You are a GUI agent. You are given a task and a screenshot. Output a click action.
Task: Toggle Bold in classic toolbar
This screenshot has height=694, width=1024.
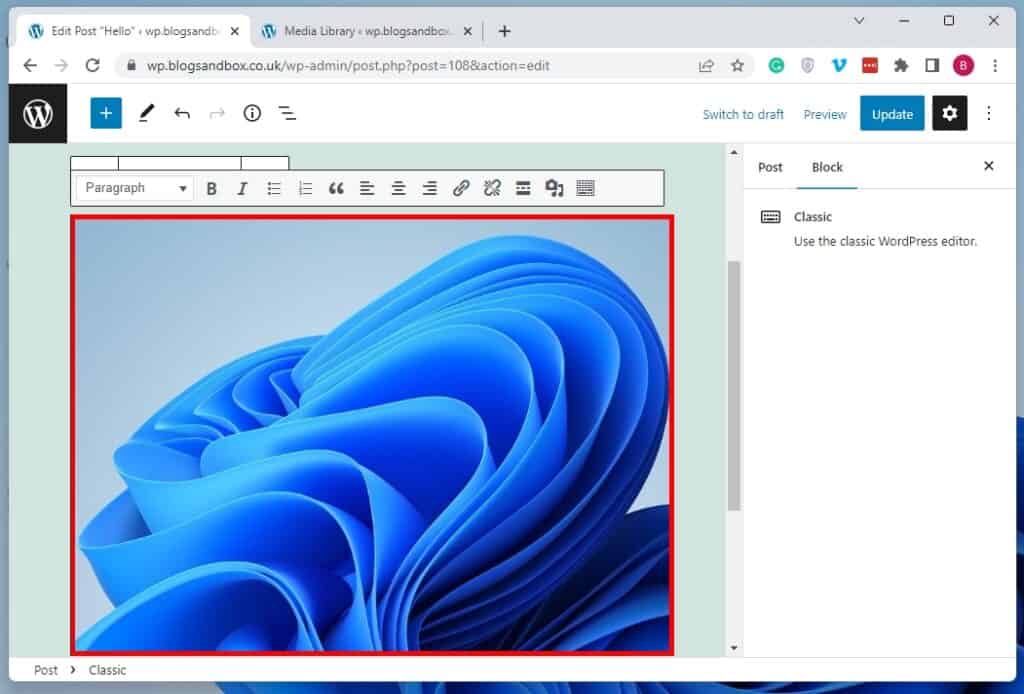(211, 189)
